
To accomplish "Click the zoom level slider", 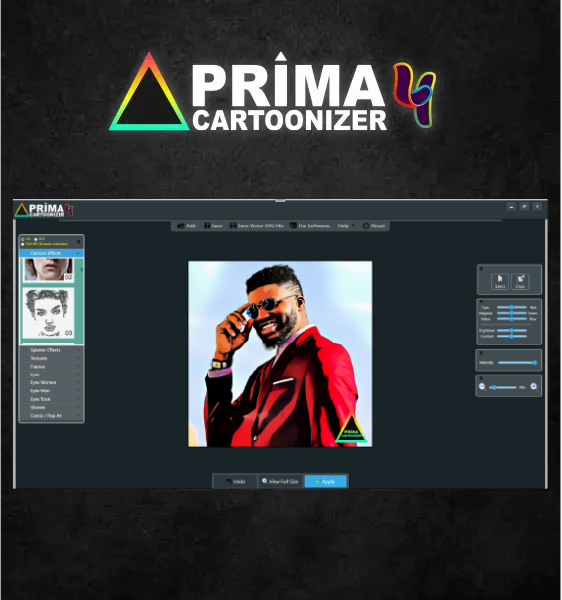I will (x=503, y=387).
